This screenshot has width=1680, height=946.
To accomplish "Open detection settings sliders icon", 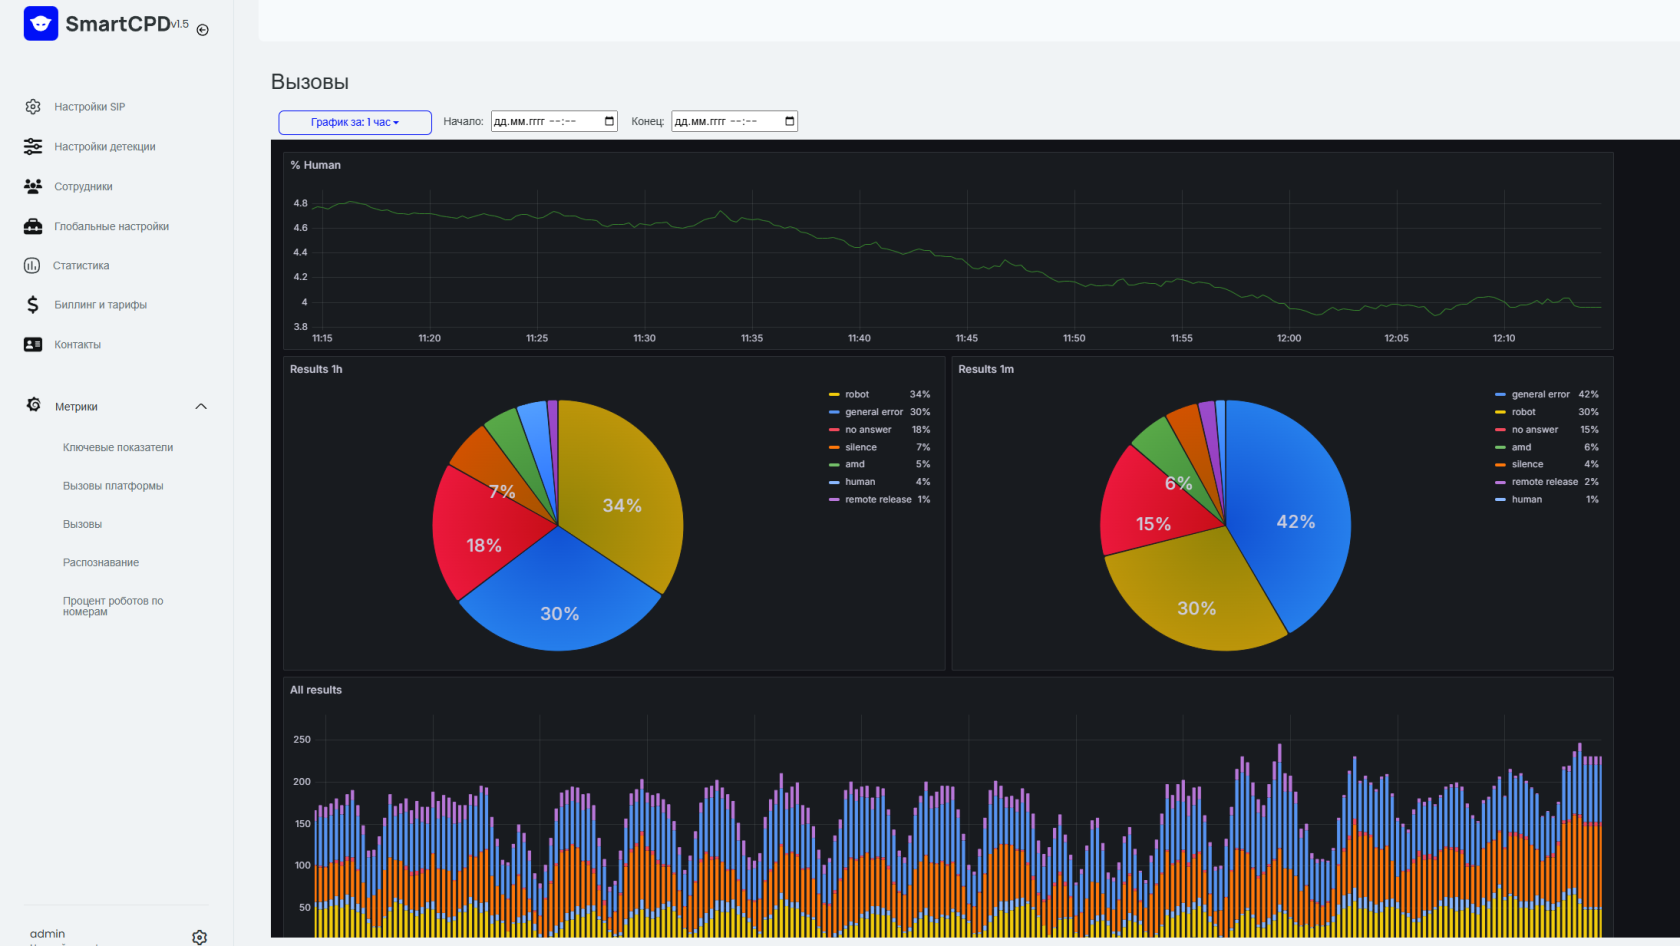I will (x=33, y=146).
